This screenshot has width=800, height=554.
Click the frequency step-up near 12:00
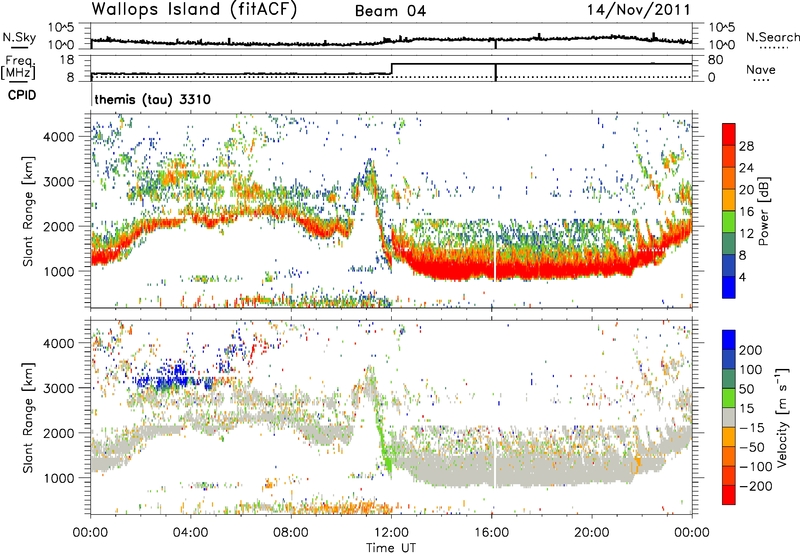coord(391,69)
